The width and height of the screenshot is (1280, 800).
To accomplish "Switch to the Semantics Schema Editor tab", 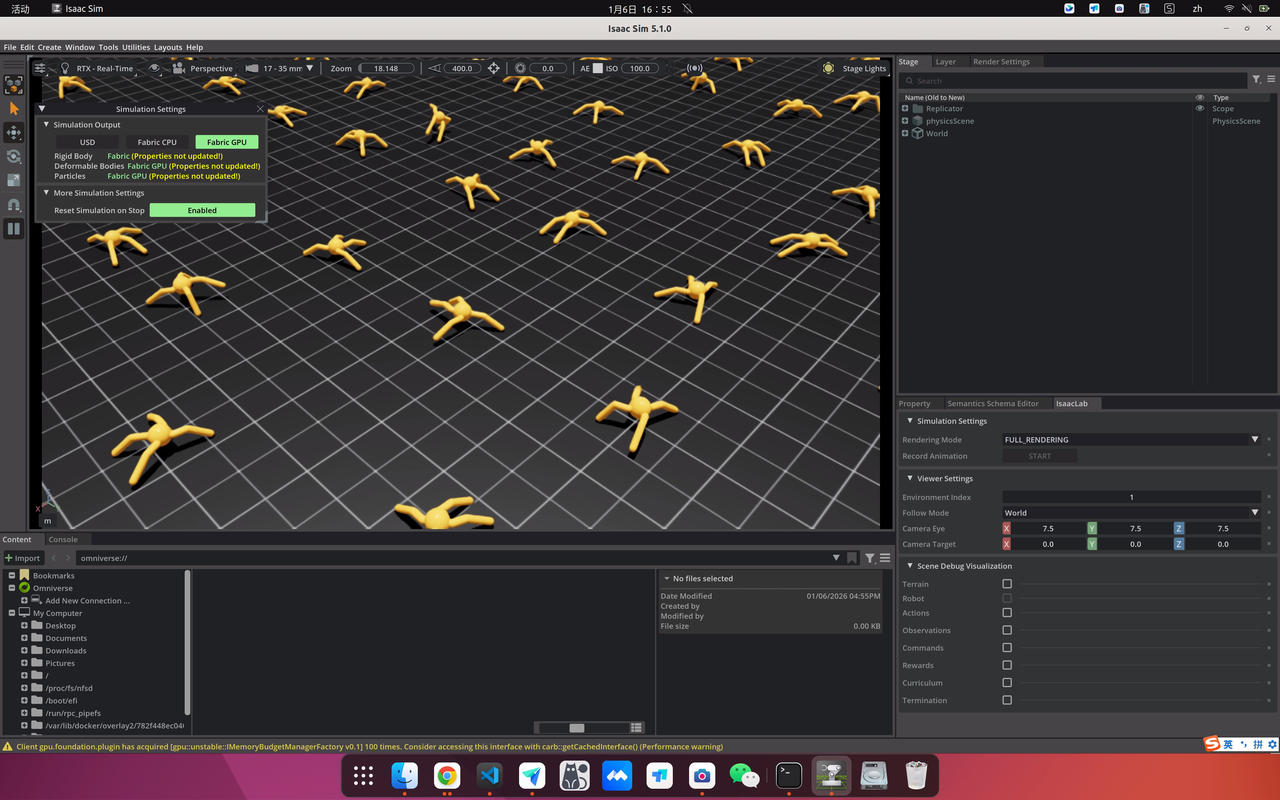I will click(993, 403).
